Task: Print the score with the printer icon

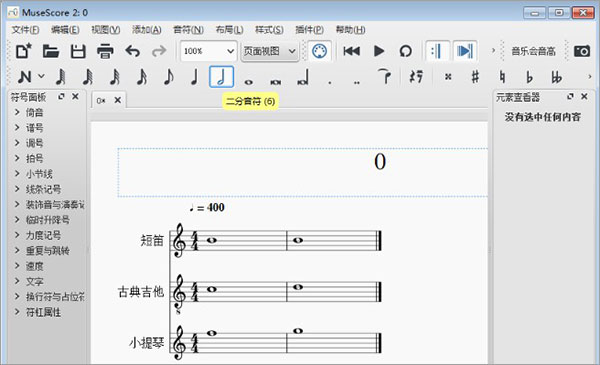Action: coord(105,51)
